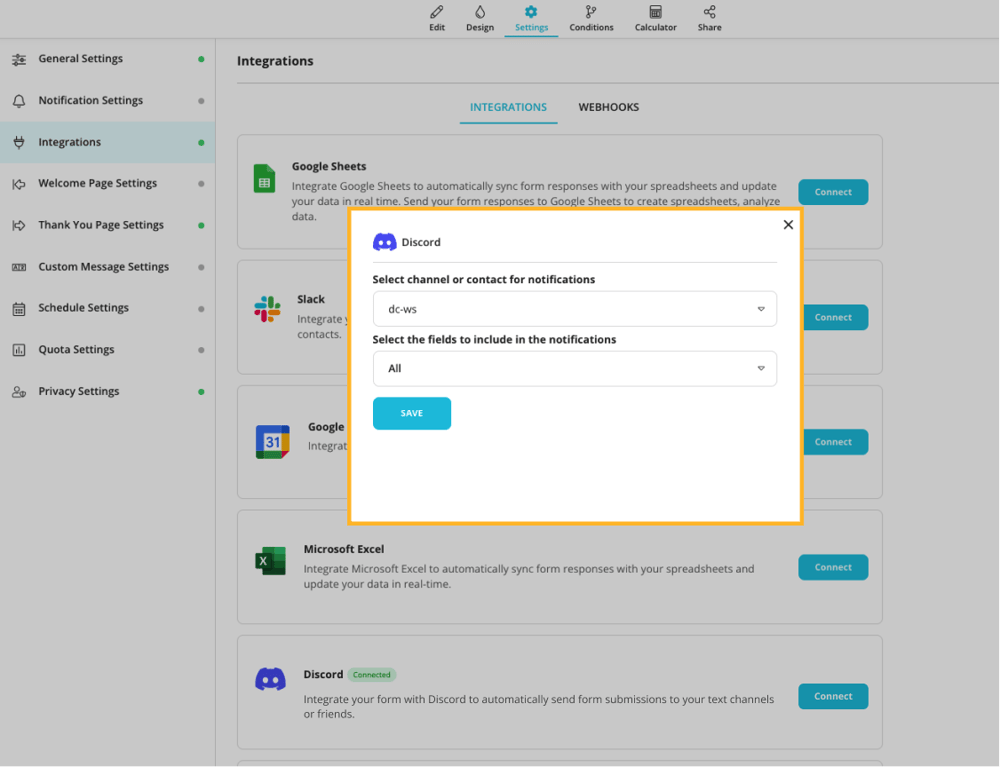Close the Discord dialog with the X
Screen dimensions: 1000x767
point(788,225)
